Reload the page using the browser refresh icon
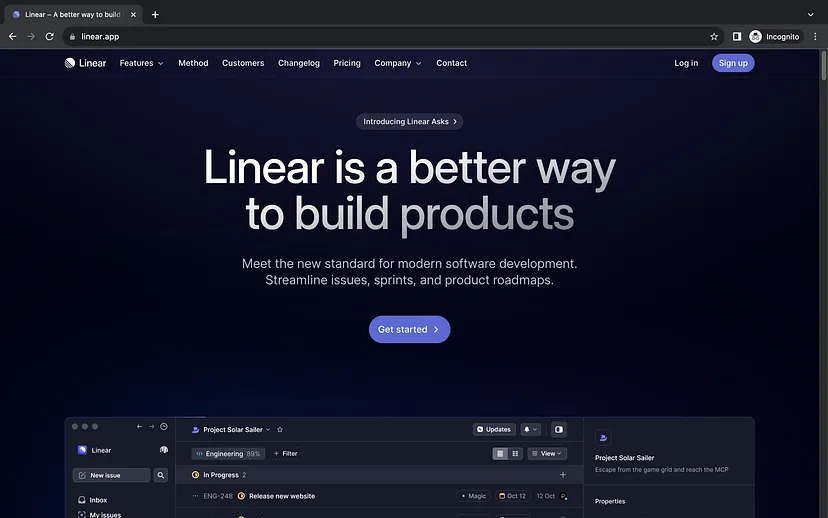828x518 pixels. (49, 36)
